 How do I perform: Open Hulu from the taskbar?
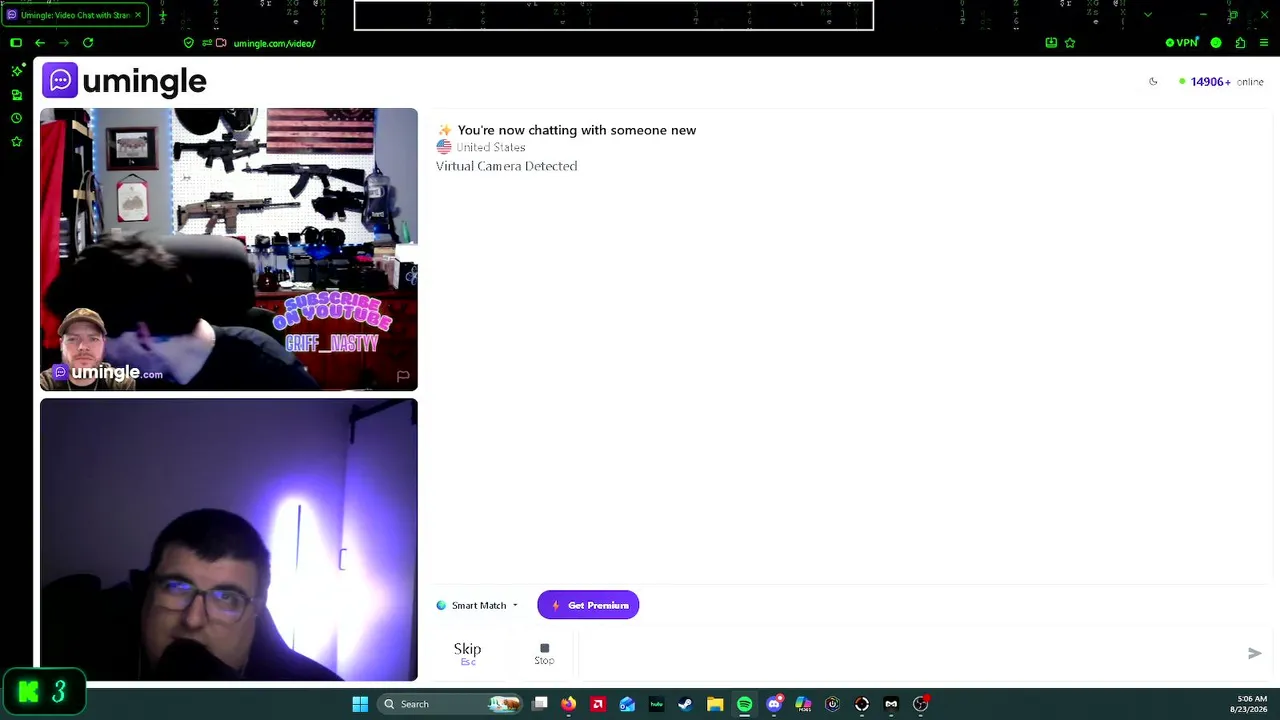[x=656, y=704]
